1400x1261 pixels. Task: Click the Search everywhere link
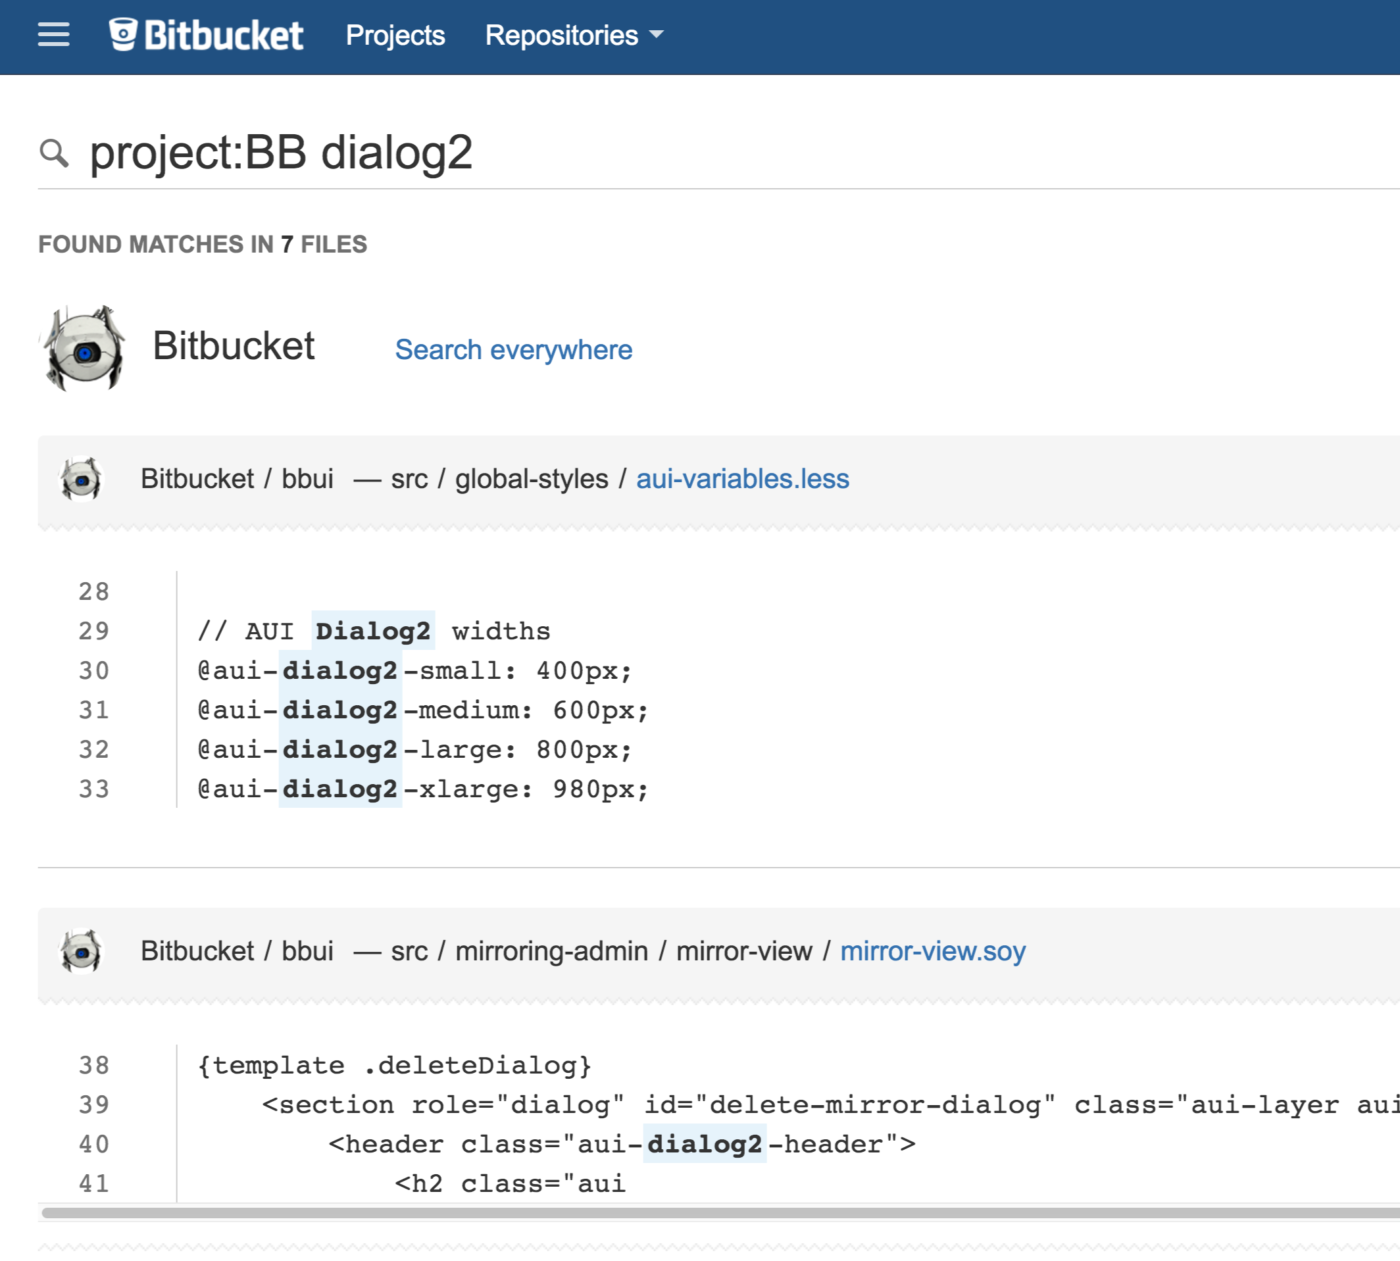[x=513, y=349]
